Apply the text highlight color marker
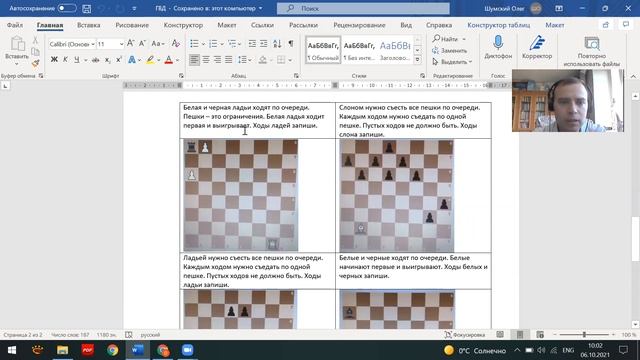The width and height of the screenshot is (640, 360). point(150,60)
